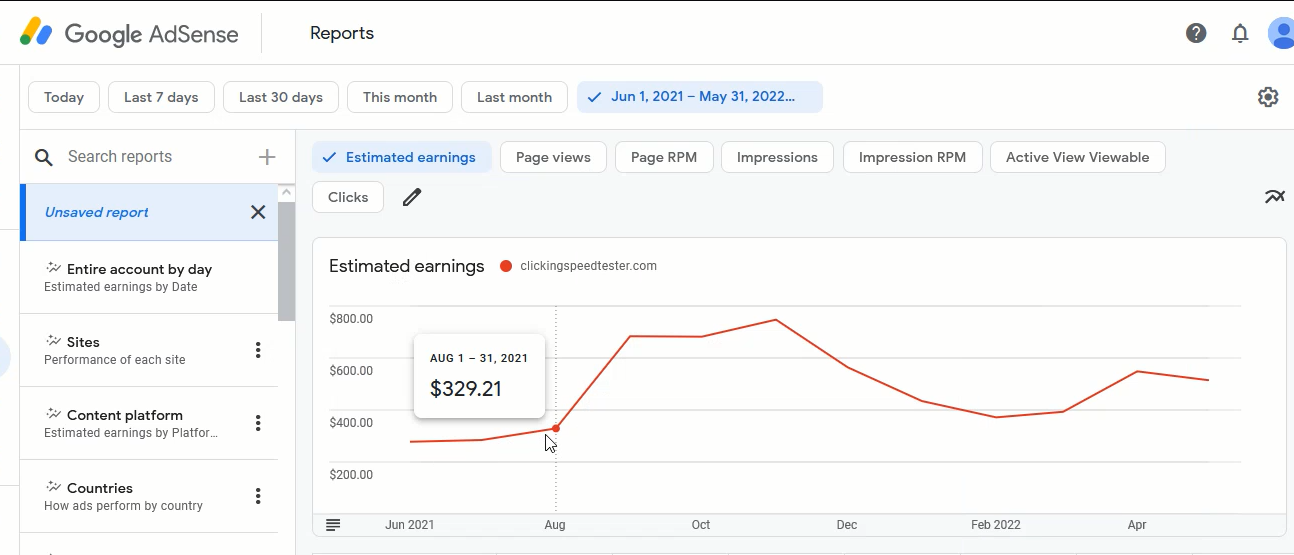Click the chart legend list icon
The height and width of the screenshot is (555, 1294).
pyautogui.click(x=333, y=525)
